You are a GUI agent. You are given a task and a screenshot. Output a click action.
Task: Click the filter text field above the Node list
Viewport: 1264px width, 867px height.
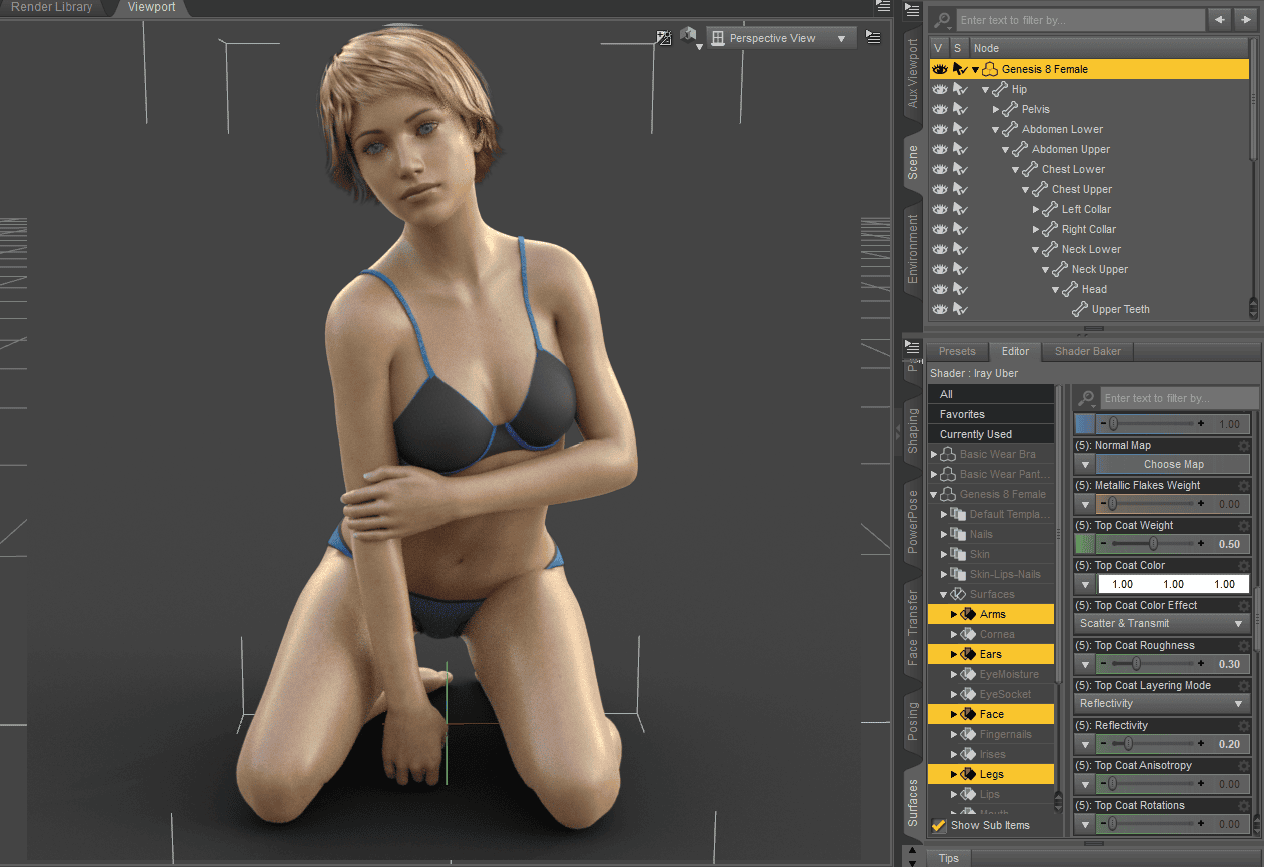click(1080, 19)
